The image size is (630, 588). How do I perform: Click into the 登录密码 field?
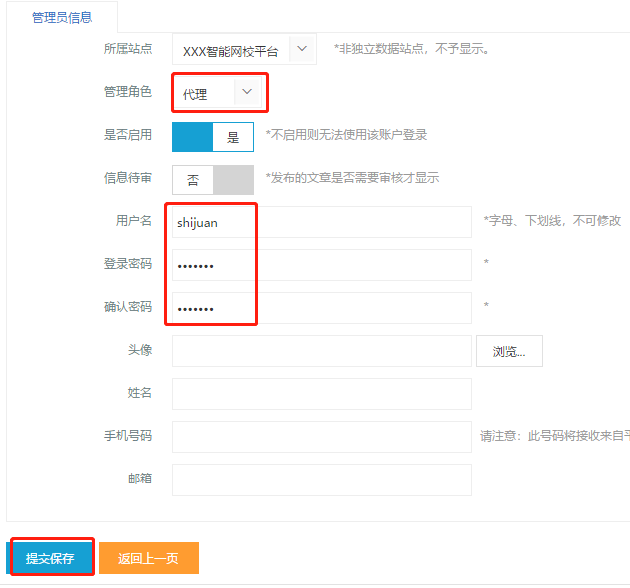click(x=320, y=265)
